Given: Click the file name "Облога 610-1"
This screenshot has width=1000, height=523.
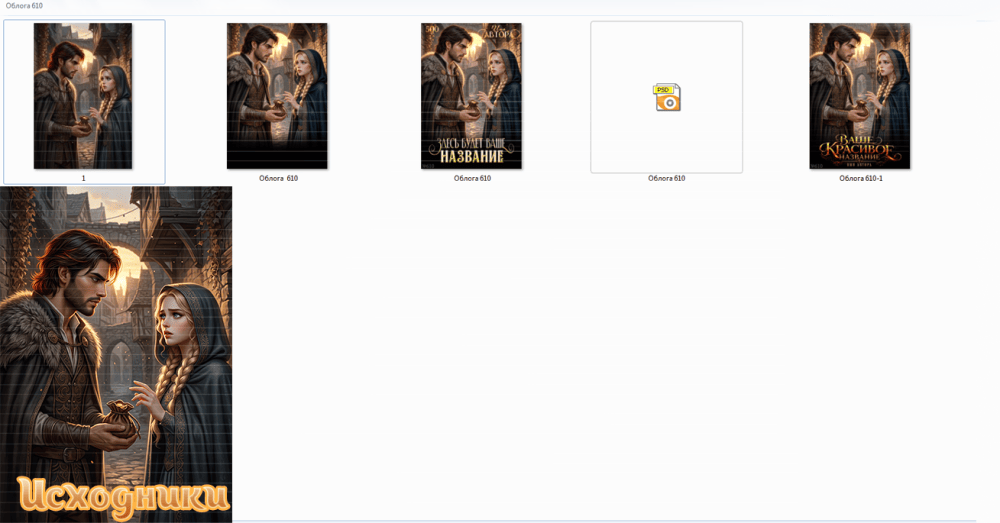Looking at the screenshot, I should (861, 179).
